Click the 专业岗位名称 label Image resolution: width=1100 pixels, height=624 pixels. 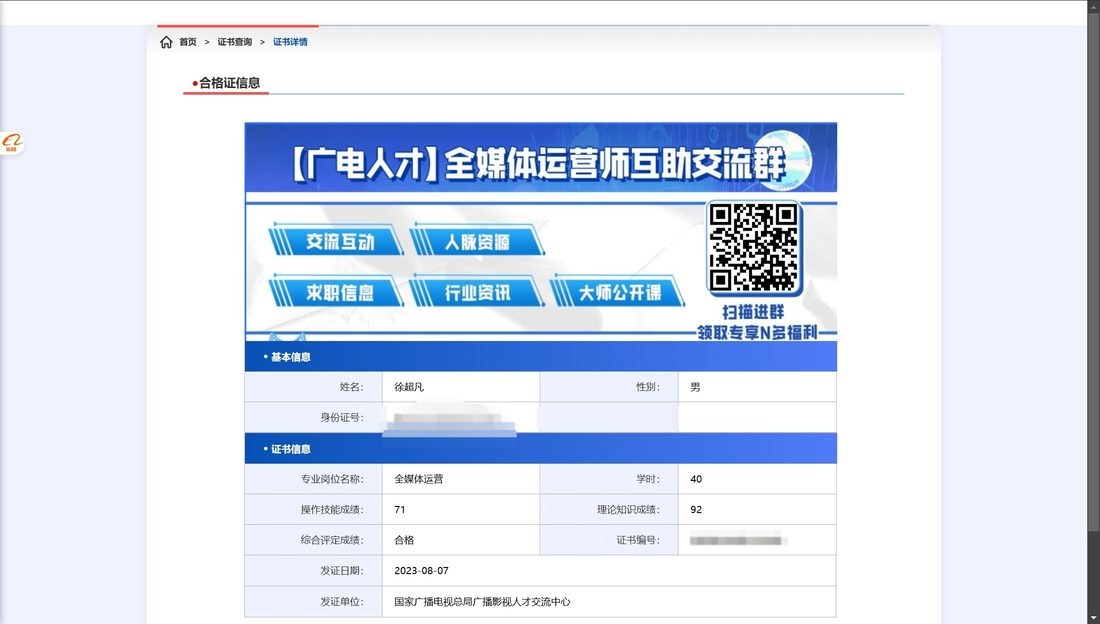[x=332, y=479]
